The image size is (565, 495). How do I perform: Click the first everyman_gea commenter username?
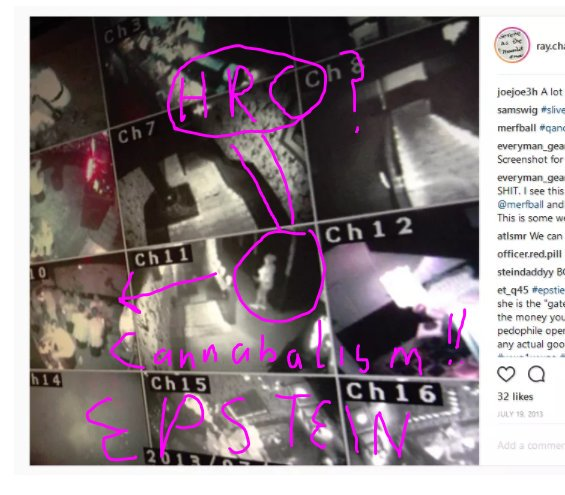click(x=530, y=146)
